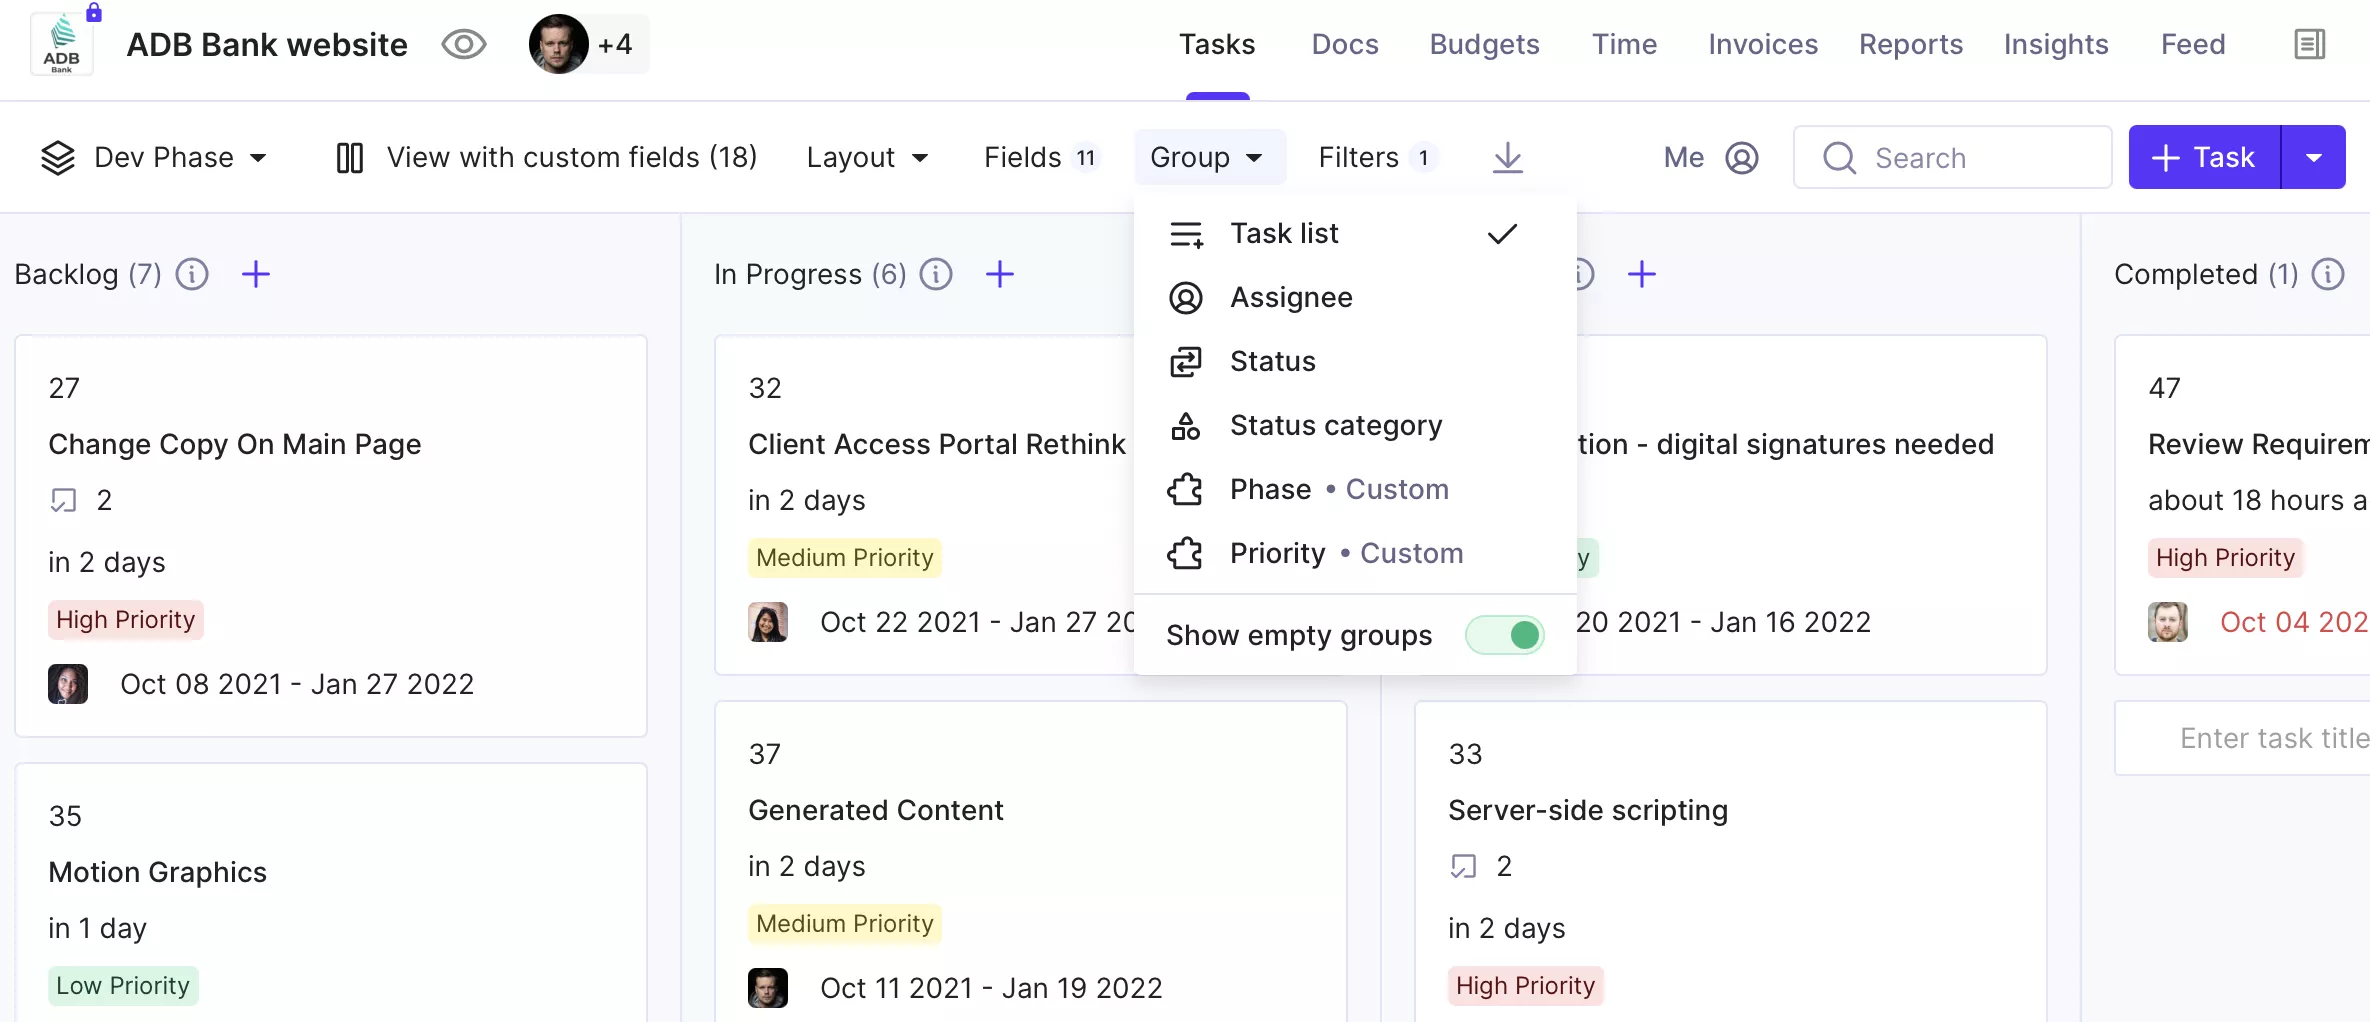2370x1022 pixels.
Task: Toggle the project watch eye icon
Action: tap(463, 44)
